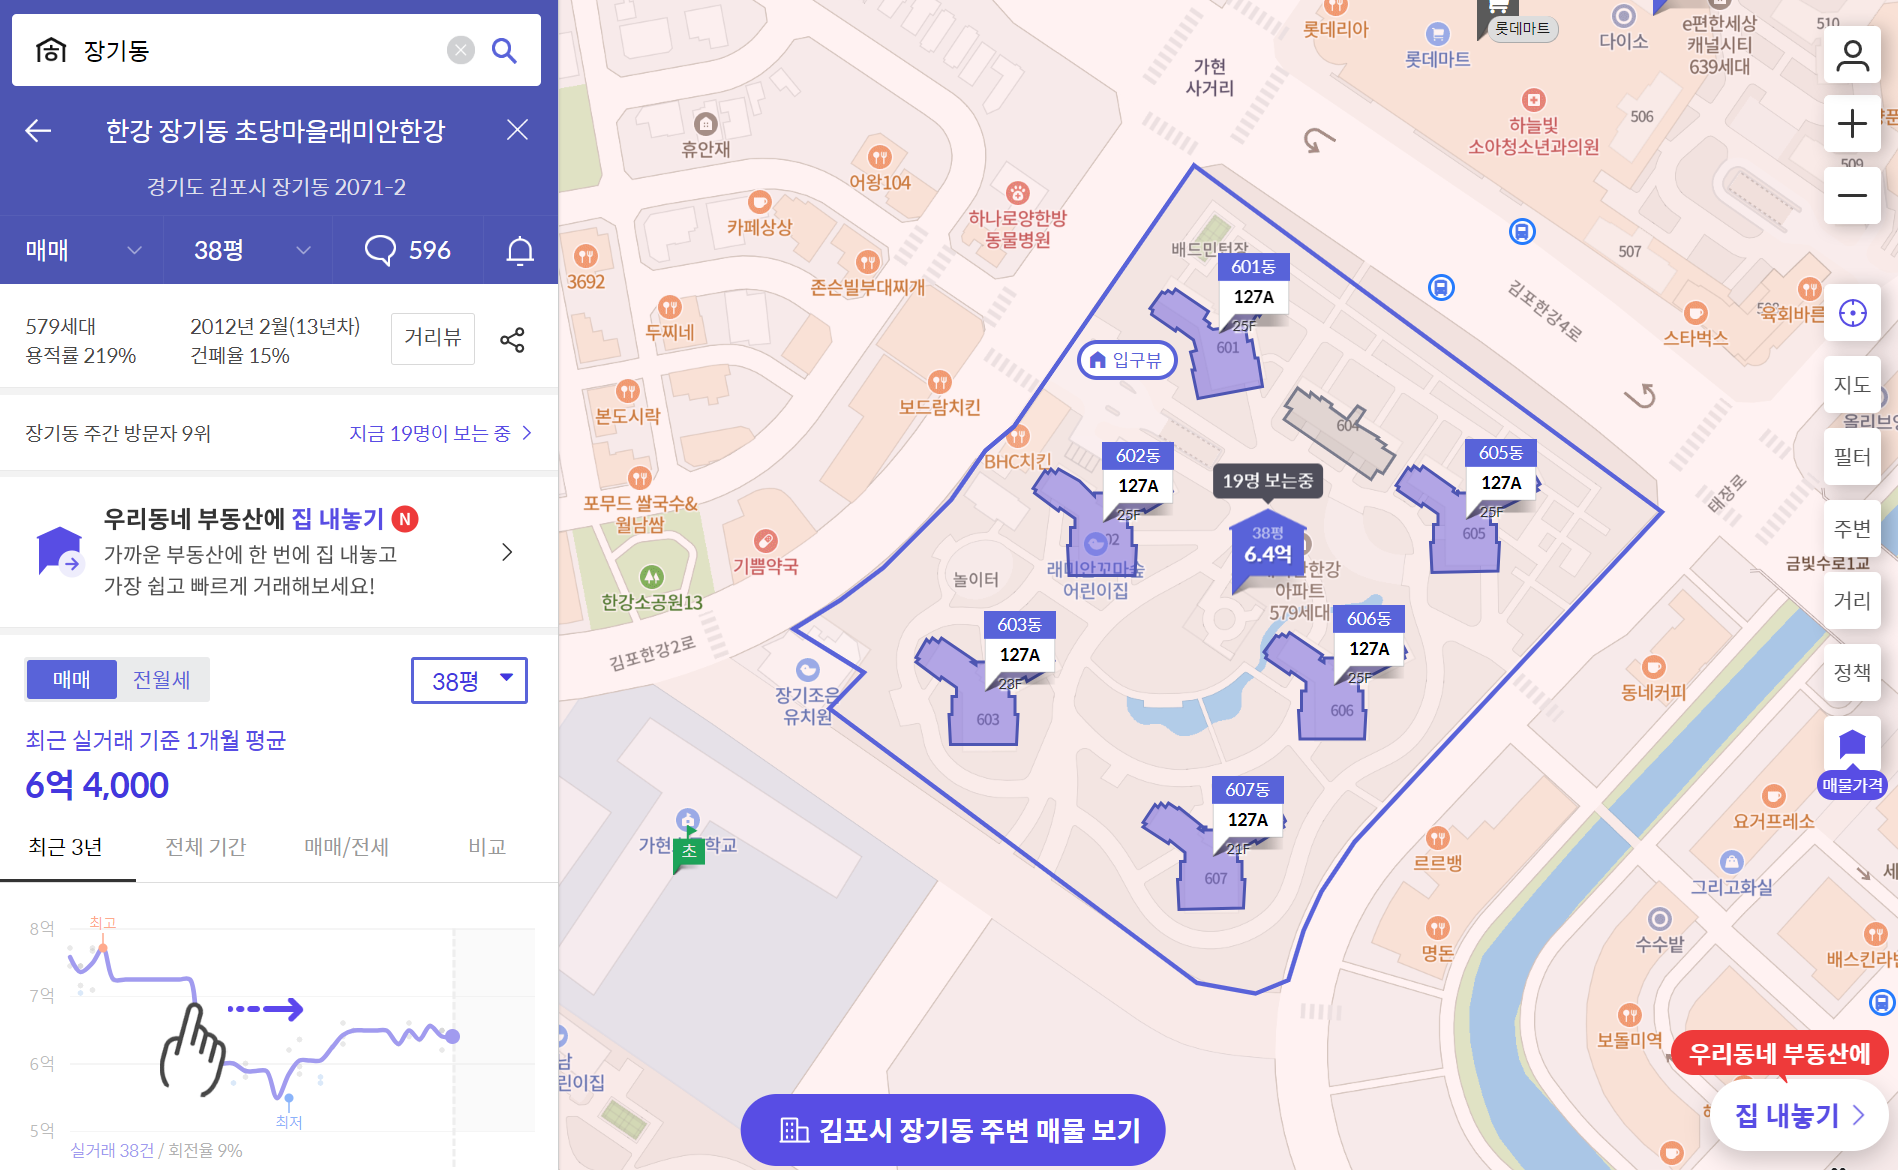1898x1170 pixels.
Task: Click the search magnifier icon
Action: pyautogui.click(x=504, y=50)
